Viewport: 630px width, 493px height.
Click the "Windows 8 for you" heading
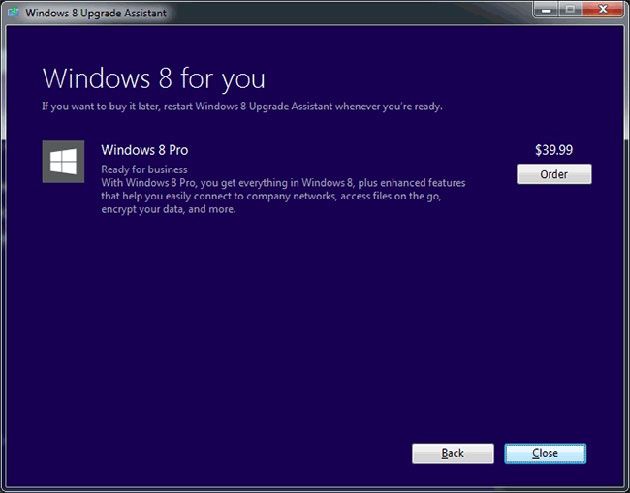tap(154, 79)
